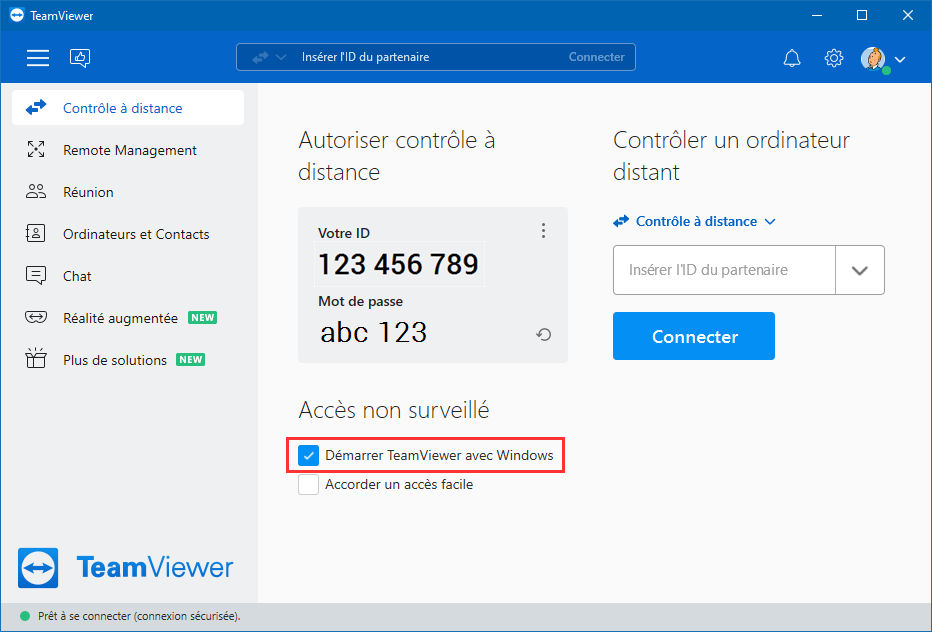Open Ordinateurs et Contacts
Viewport: 932px width, 632px height.
128,234
